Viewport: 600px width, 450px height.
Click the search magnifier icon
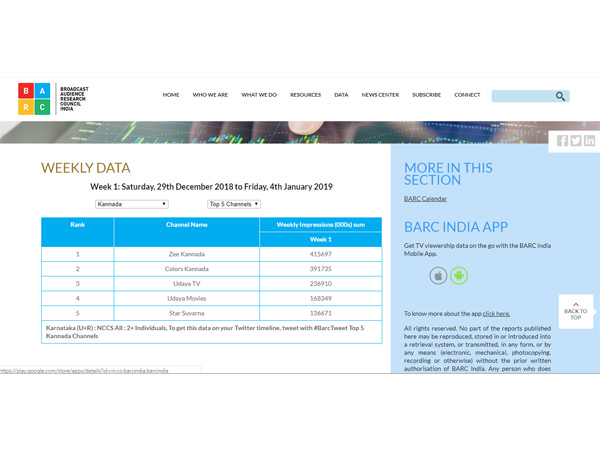(x=560, y=96)
